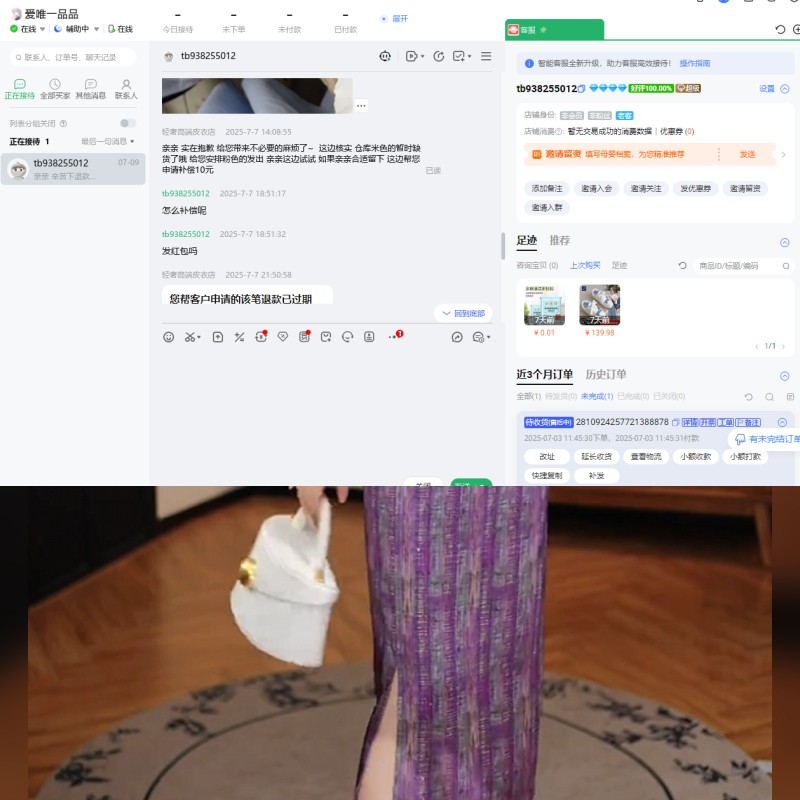Viewport: 800px width, 800px height.
Task: Toggle the 列表分组关闭 switch
Action: 128,123
